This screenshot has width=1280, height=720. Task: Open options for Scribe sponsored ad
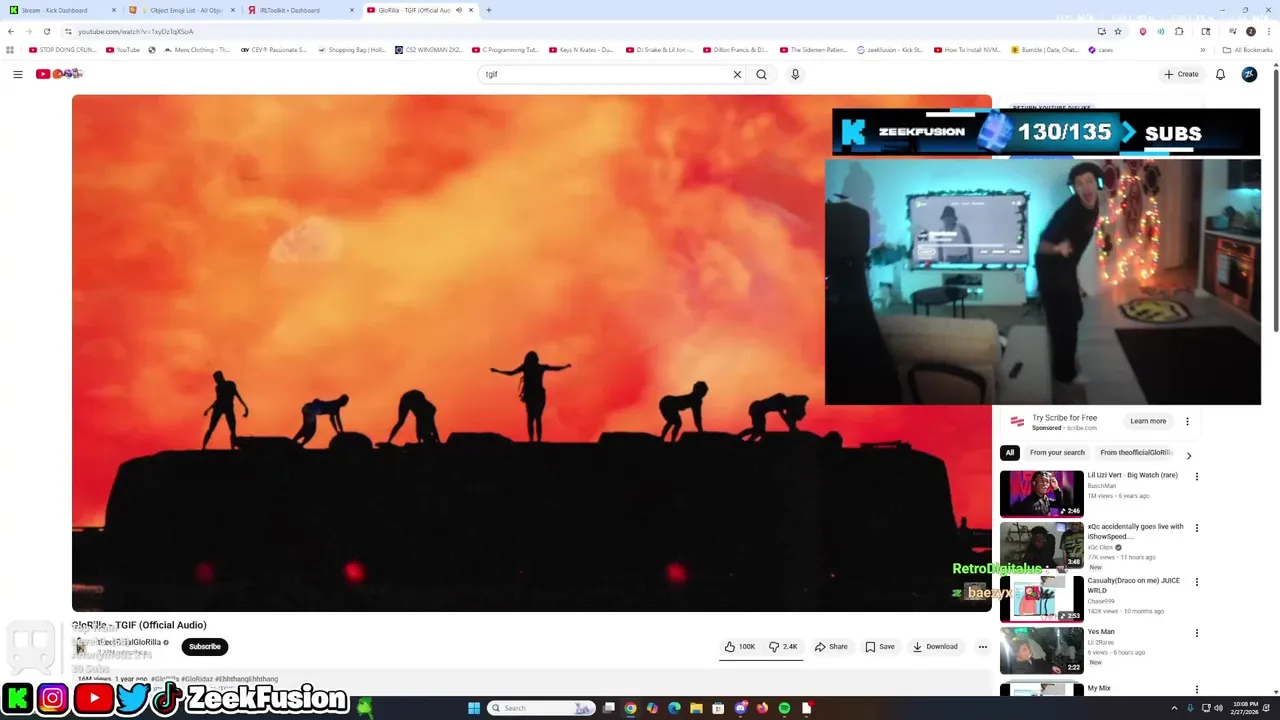(x=1187, y=422)
